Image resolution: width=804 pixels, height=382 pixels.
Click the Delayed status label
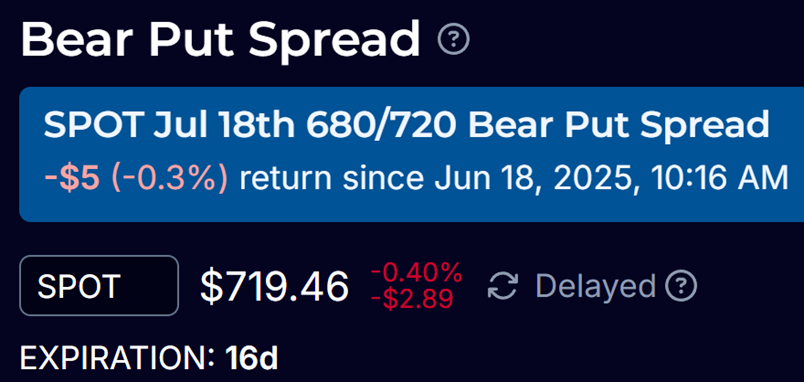[595, 287]
